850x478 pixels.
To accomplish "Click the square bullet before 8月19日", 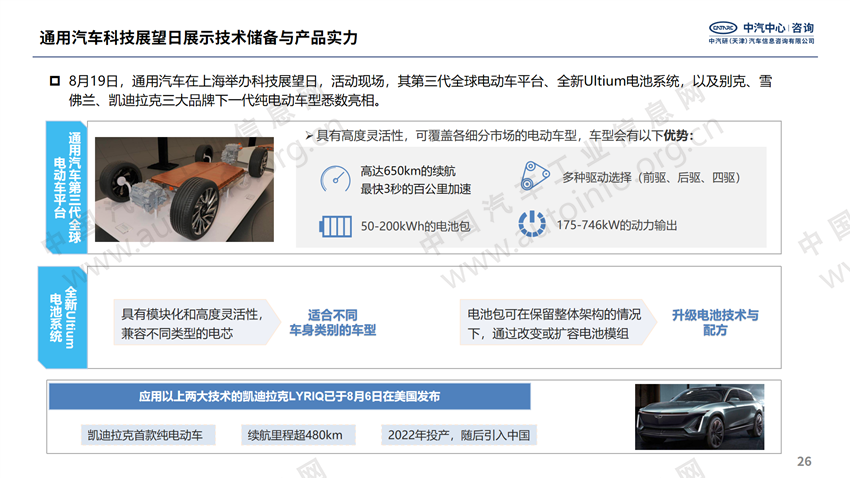I will [55, 81].
